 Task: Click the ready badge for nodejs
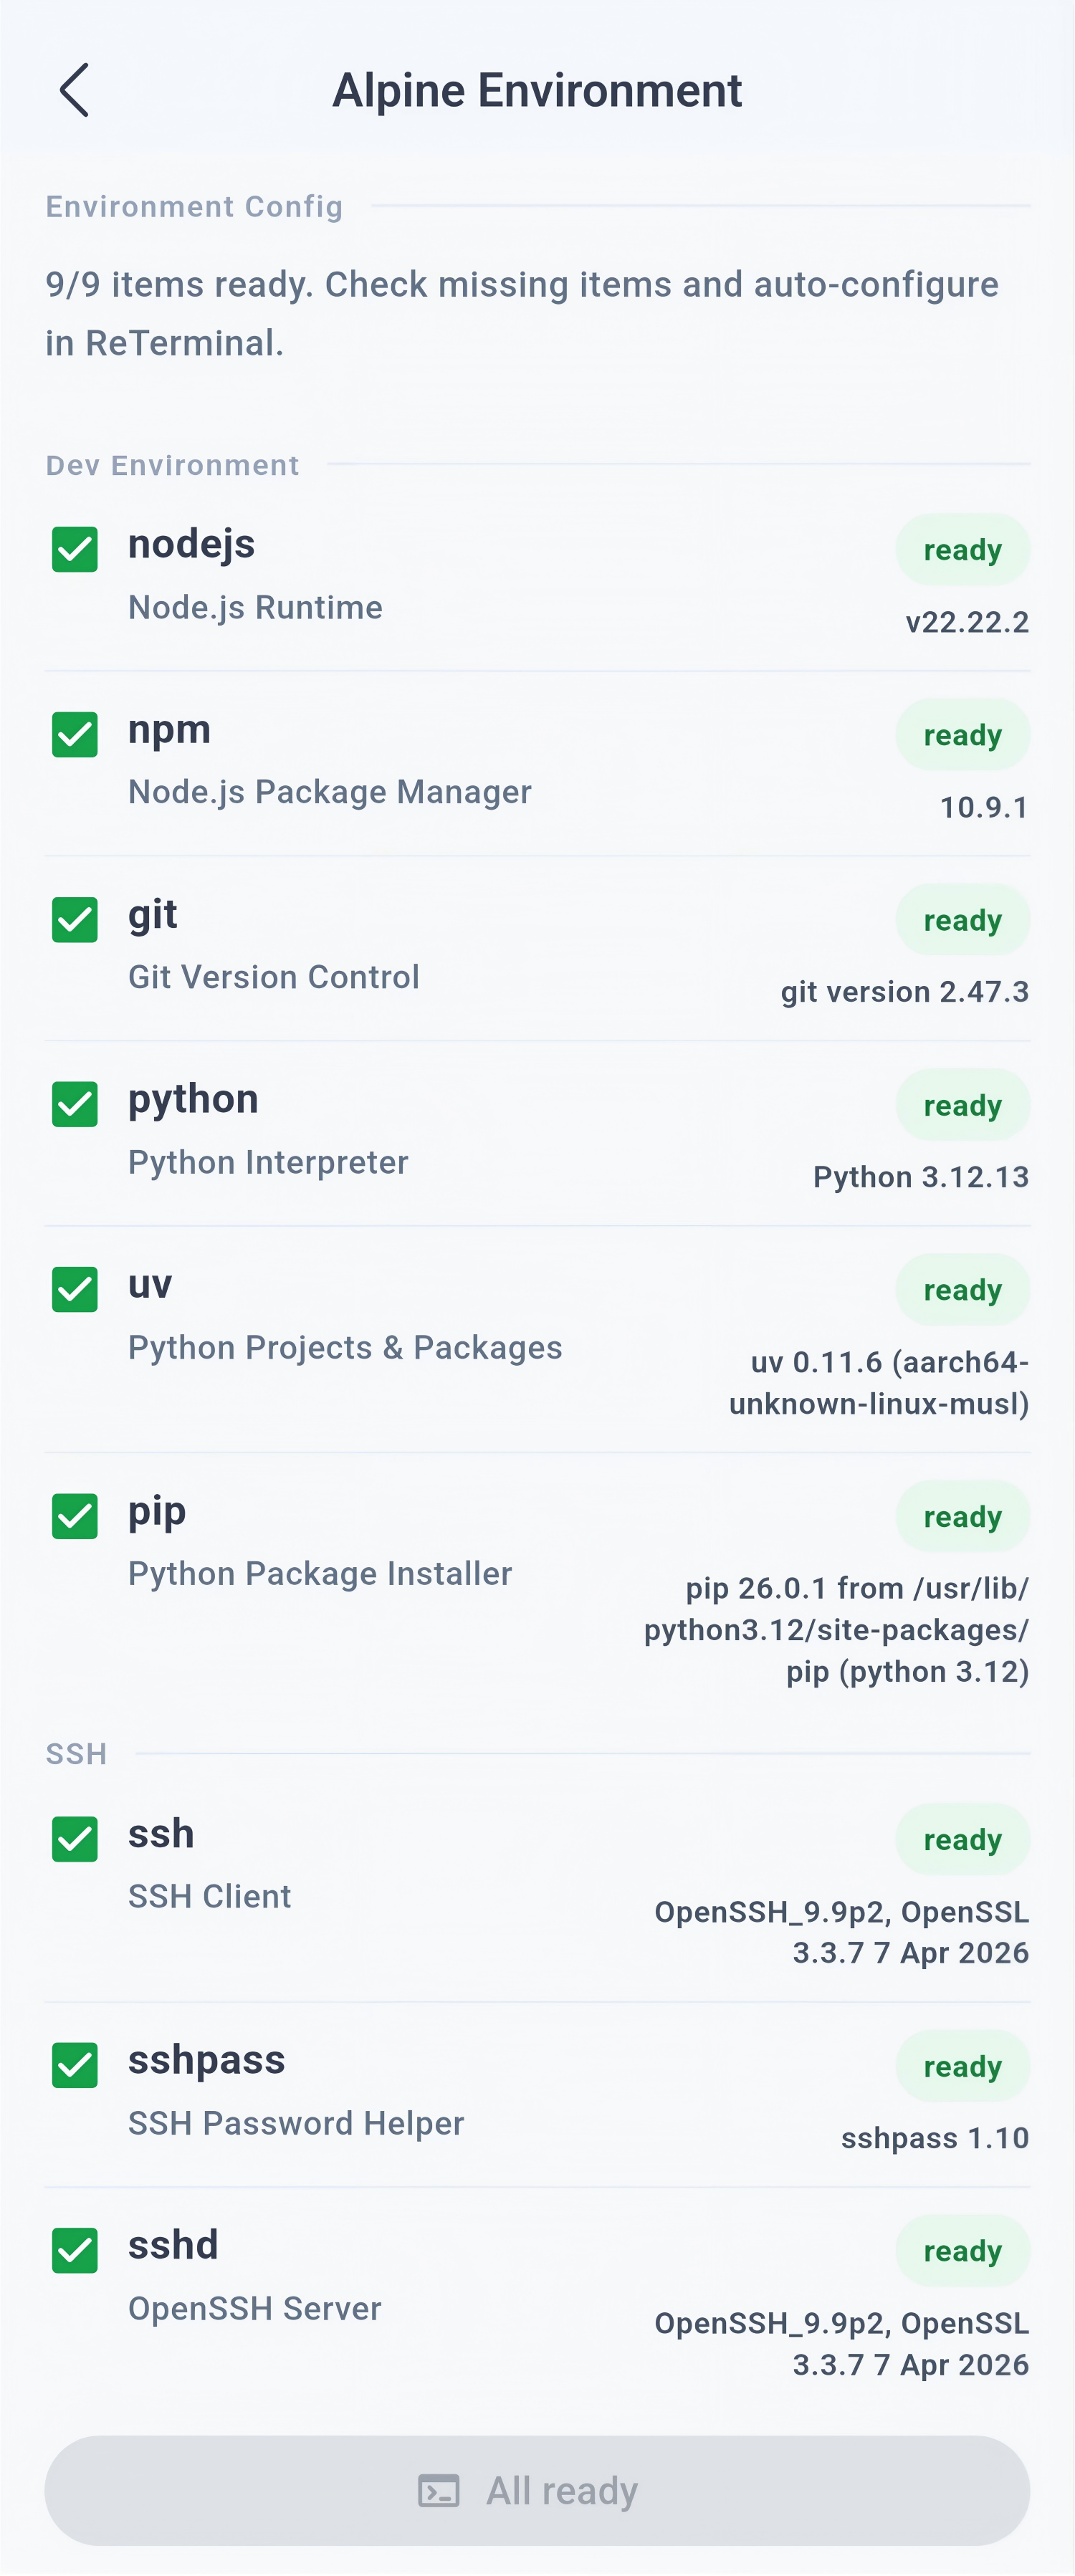pos(962,550)
